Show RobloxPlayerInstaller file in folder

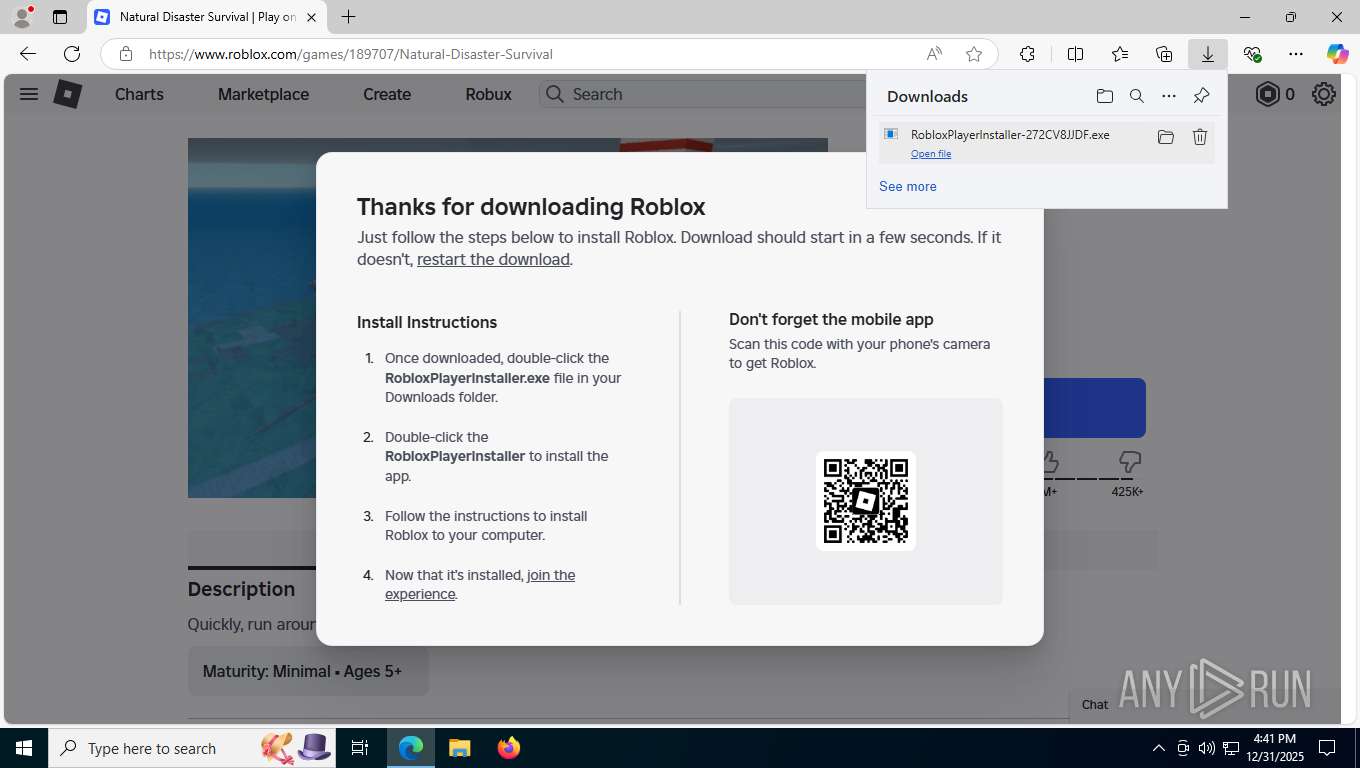1165,137
